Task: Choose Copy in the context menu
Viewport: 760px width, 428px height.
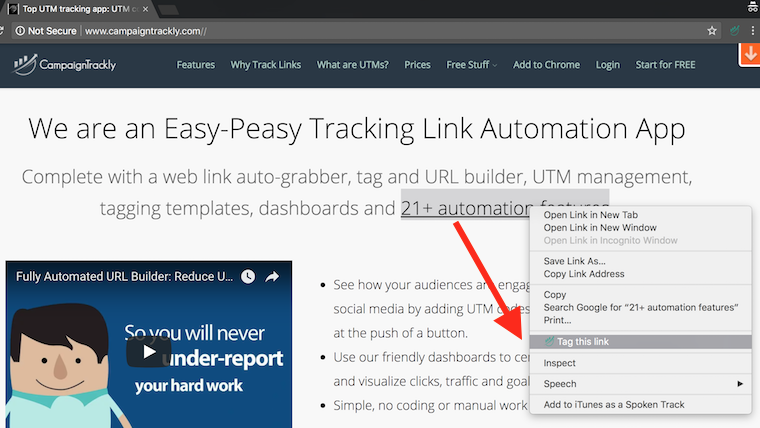Action: pos(640,295)
